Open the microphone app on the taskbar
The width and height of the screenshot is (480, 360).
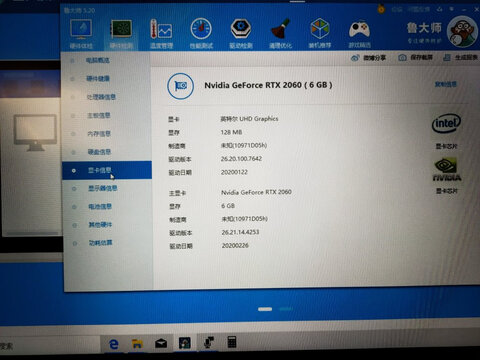pos(209,342)
